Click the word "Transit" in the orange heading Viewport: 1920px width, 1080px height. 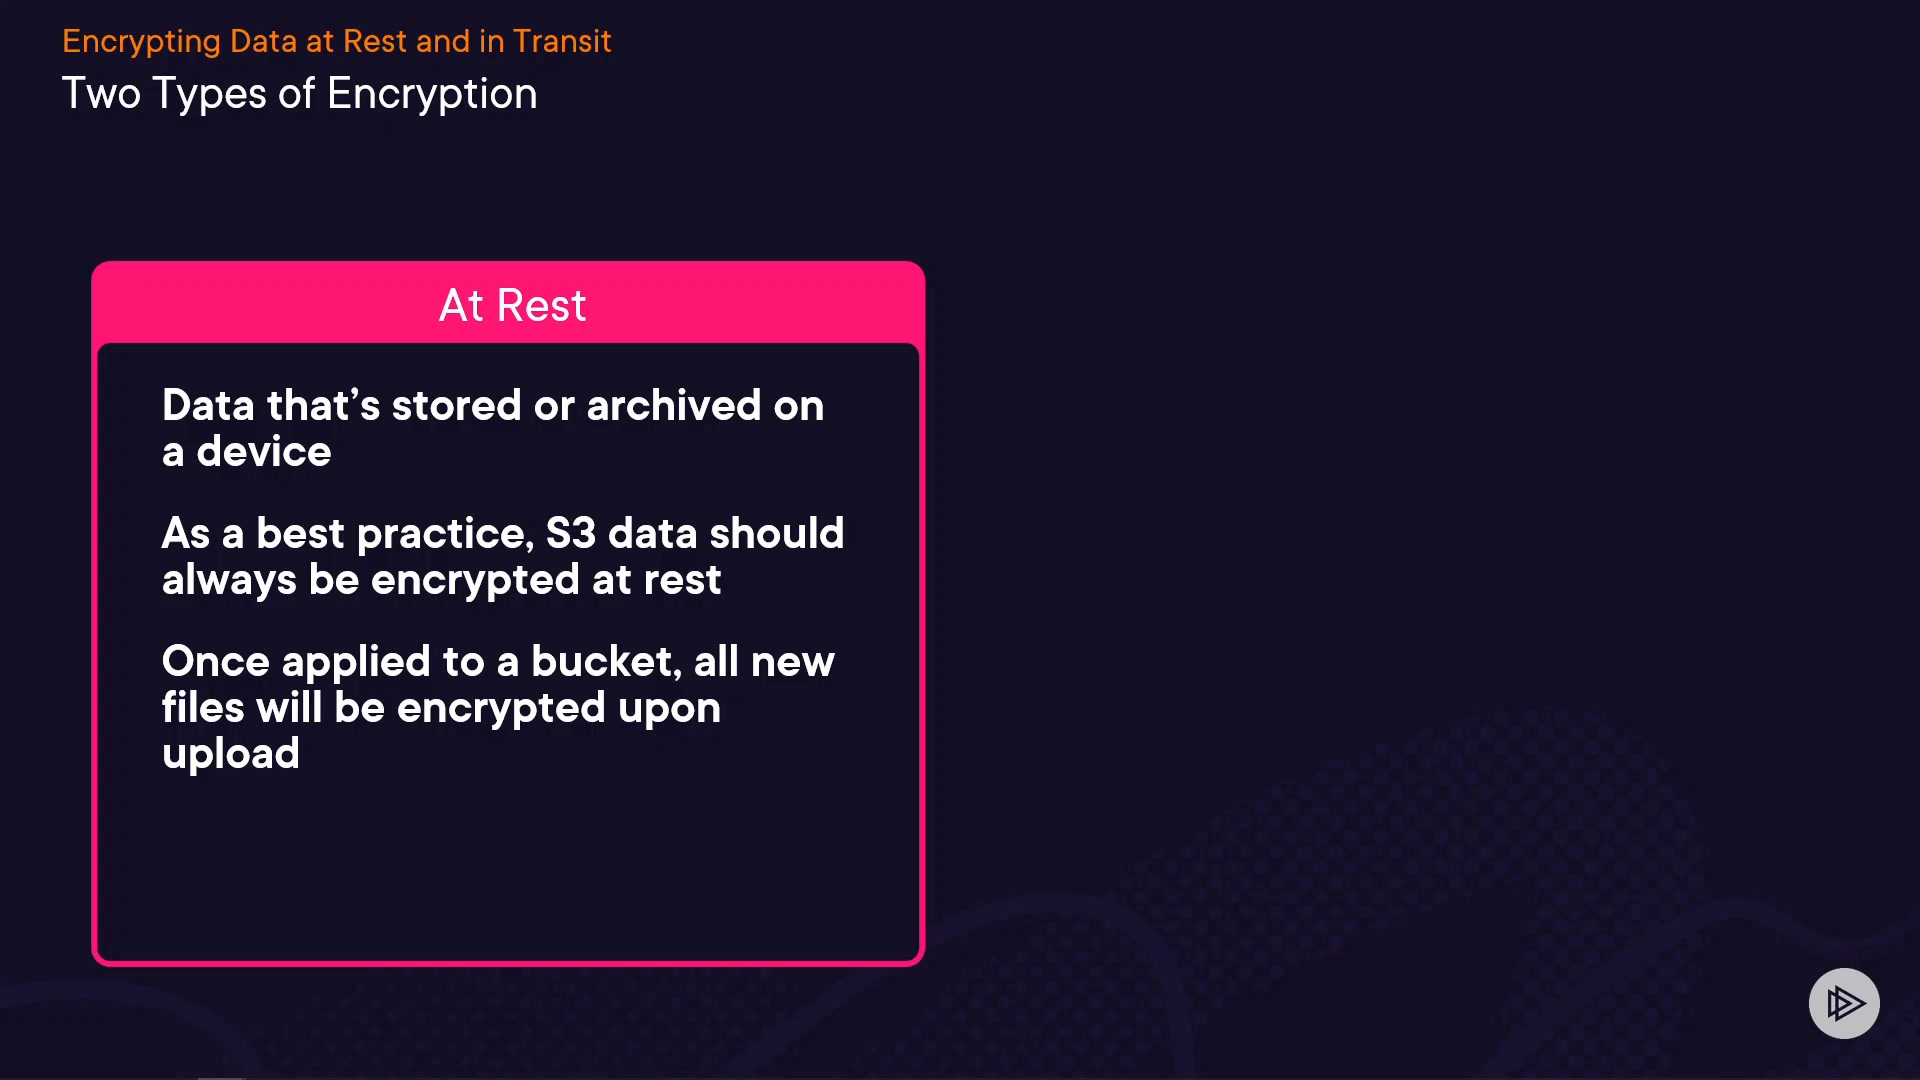tap(561, 41)
